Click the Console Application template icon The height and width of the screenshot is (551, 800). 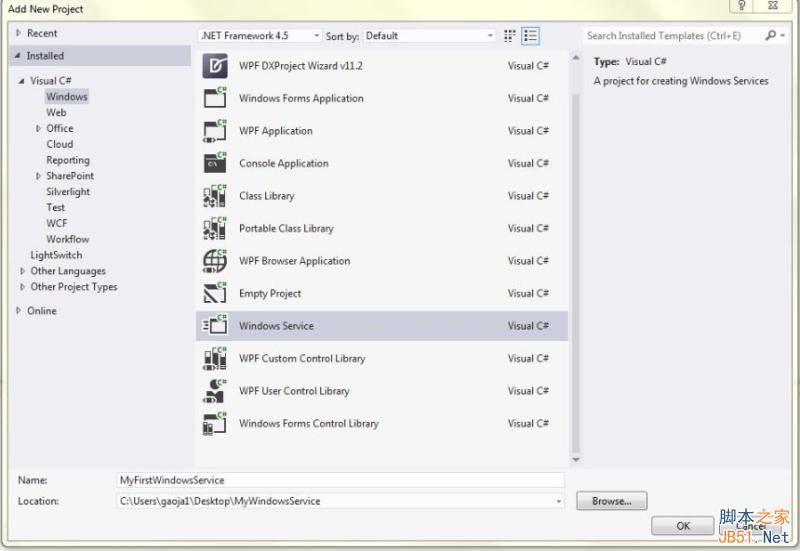point(215,163)
